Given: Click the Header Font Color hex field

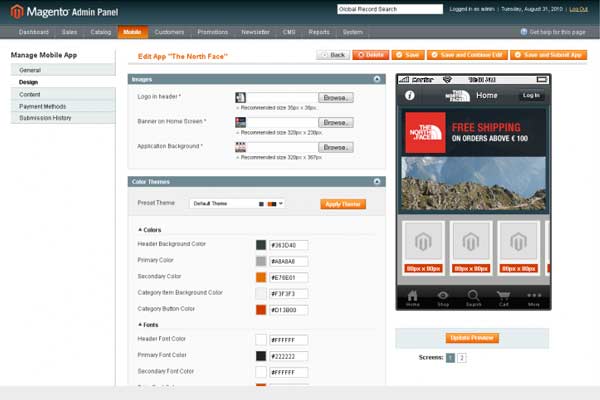Looking at the screenshot, I should (x=289, y=340).
